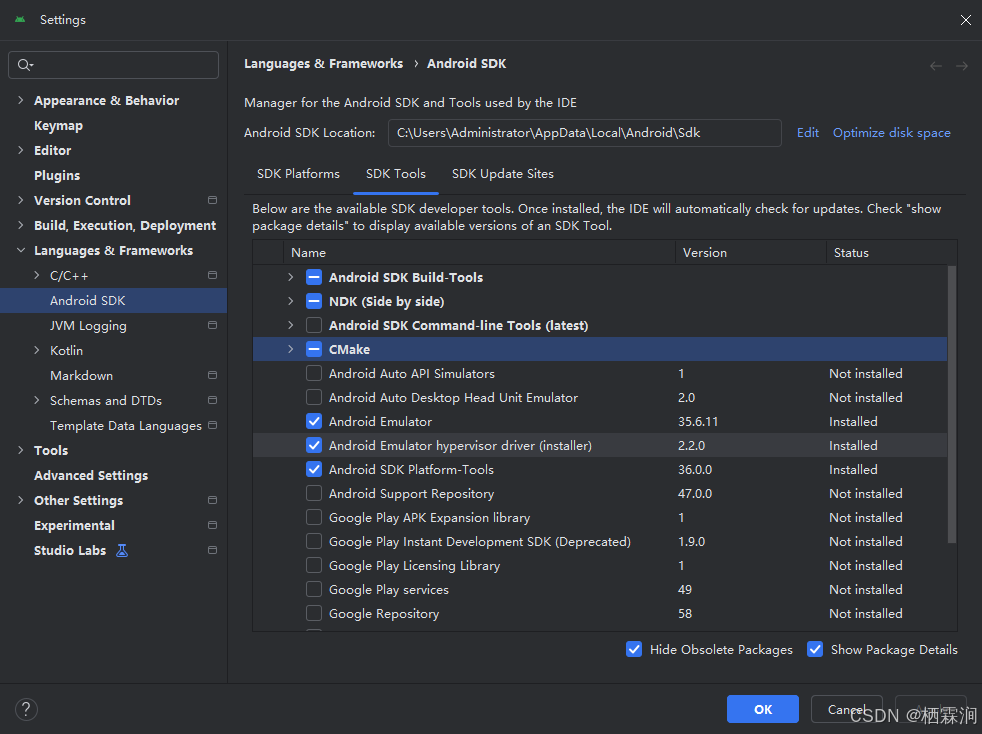
Task: Click the Studio Labs flask icon
Action: point(122,550)
